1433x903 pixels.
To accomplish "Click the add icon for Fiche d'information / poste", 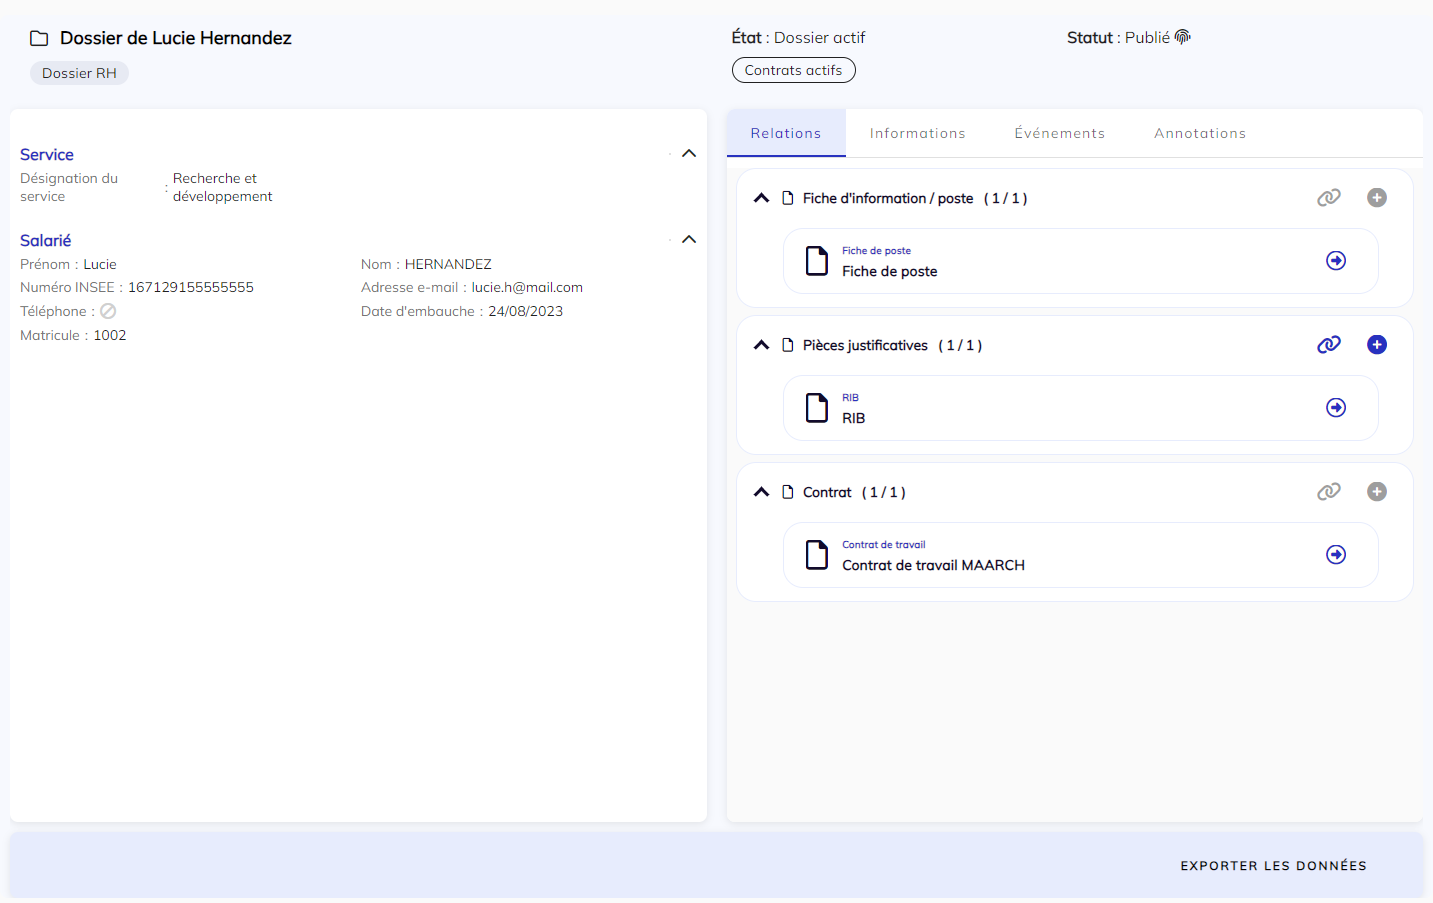I will pos(1377,198).
